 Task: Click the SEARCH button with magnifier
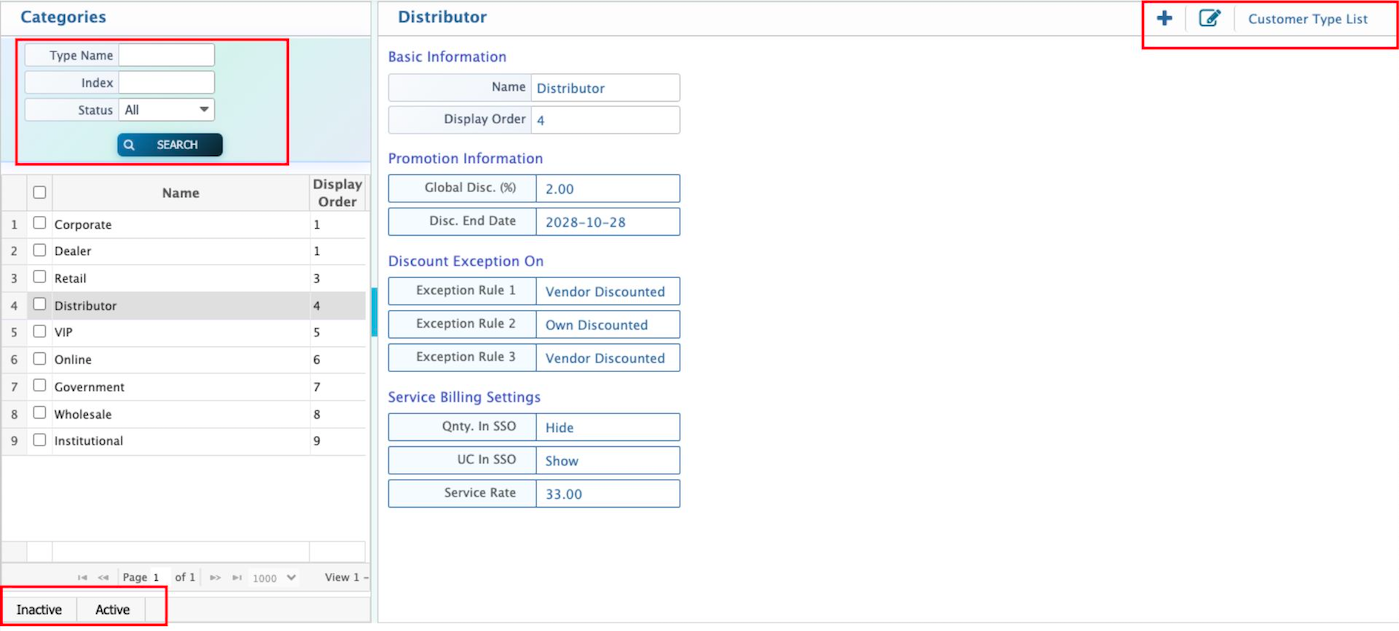[x=170, y=145]
